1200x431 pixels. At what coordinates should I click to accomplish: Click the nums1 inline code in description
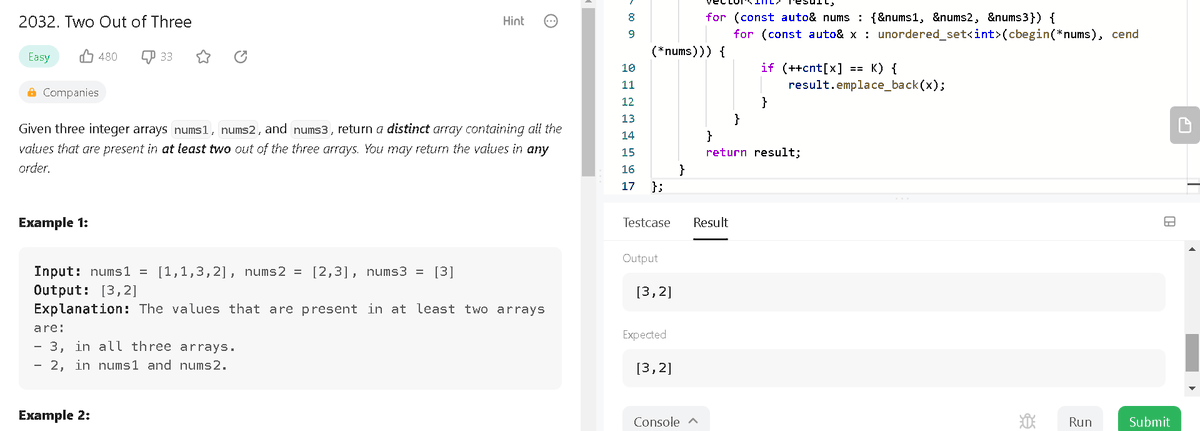pyautogui.click(x=193, y=130)
